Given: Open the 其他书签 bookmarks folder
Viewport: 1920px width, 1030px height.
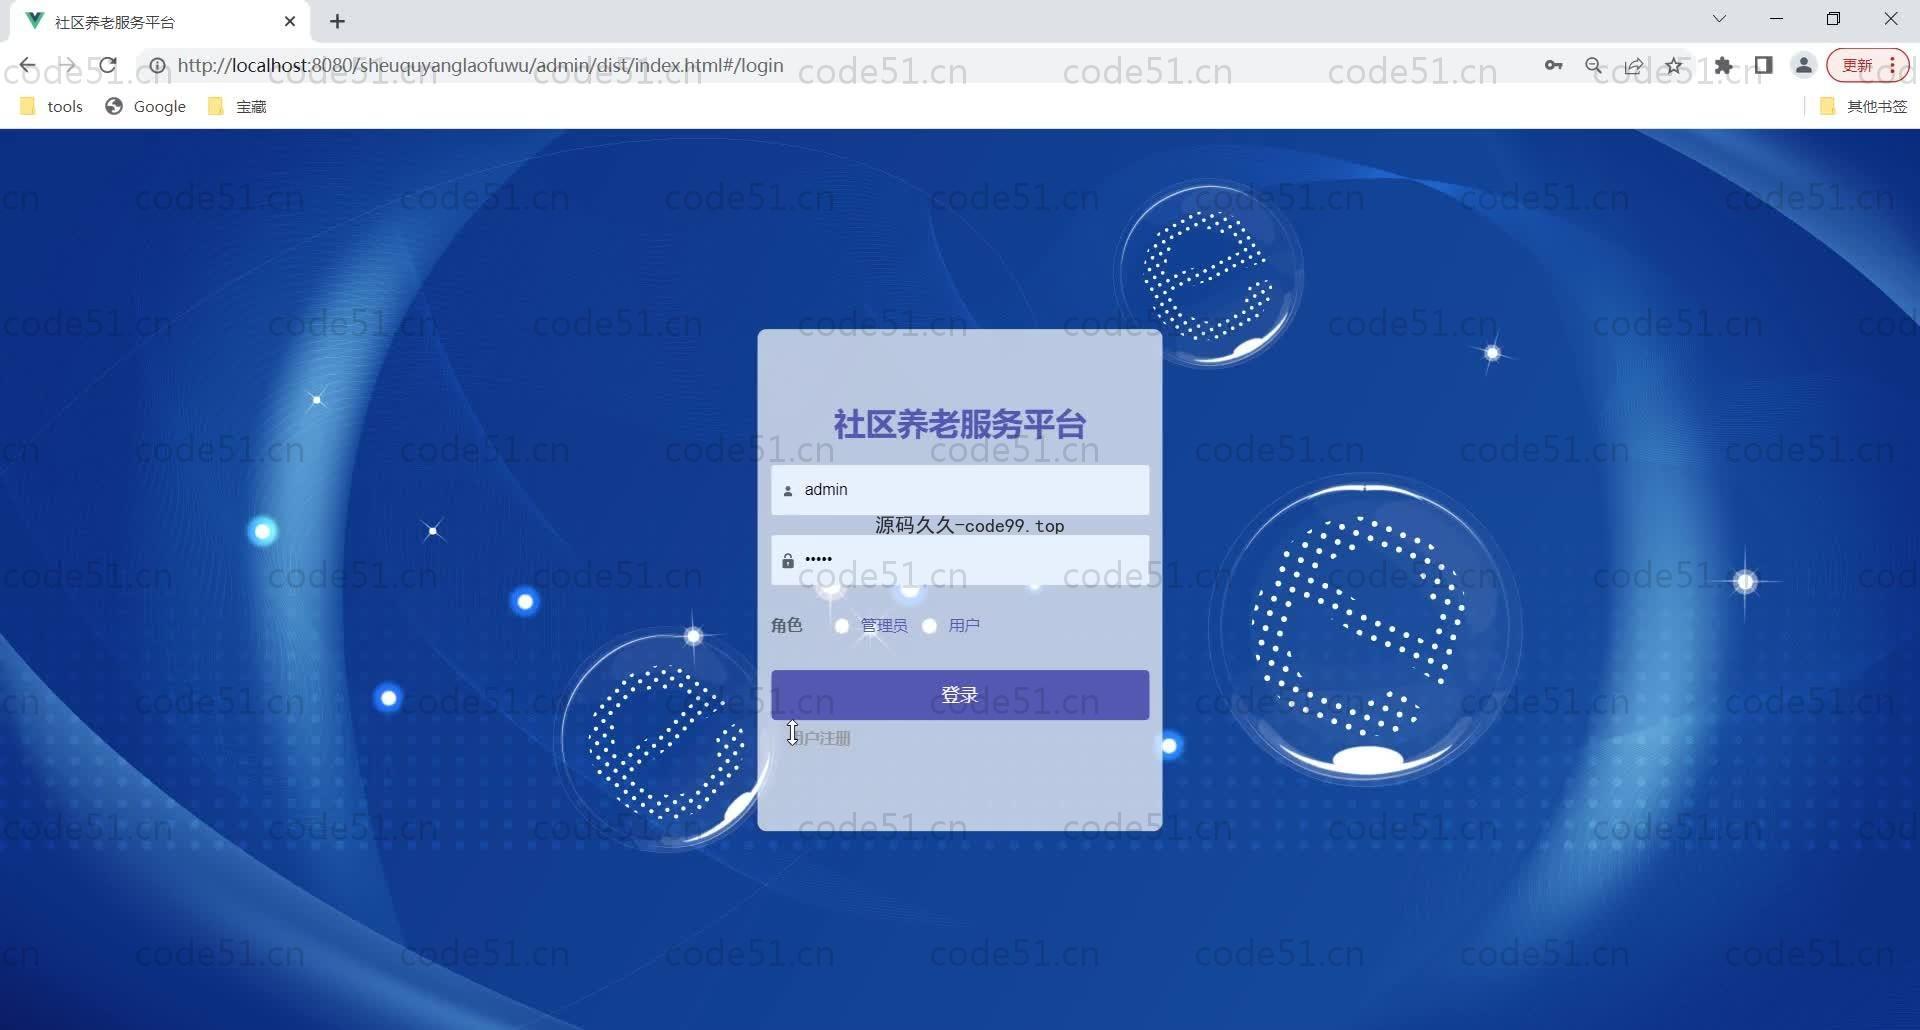Looking at the screenshot, I should click(x=1864, y=106).
